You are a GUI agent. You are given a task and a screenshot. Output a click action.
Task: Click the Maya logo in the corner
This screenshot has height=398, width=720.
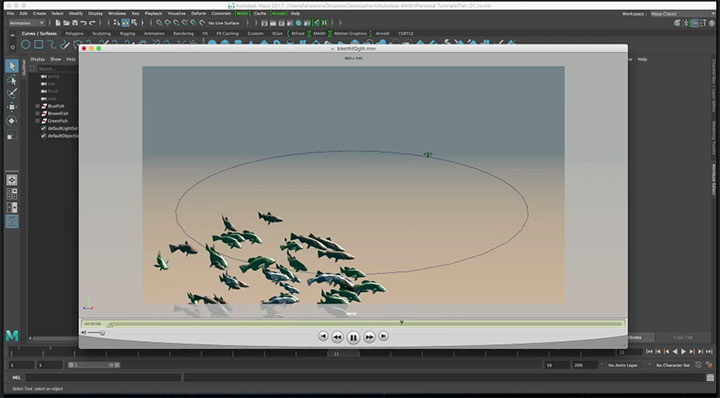(12, 336)
